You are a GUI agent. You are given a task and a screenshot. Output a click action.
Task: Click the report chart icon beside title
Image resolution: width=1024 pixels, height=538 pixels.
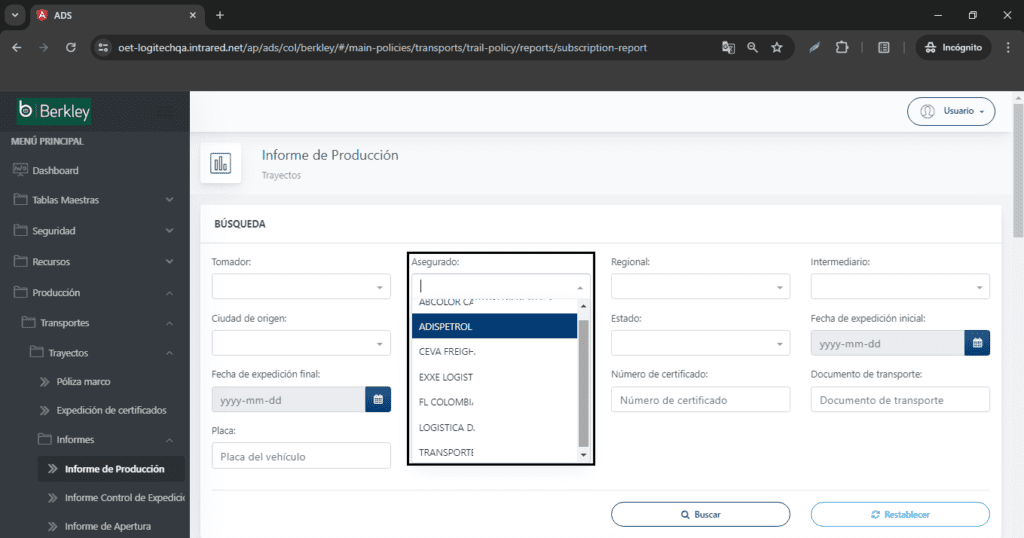coord(221,163)
